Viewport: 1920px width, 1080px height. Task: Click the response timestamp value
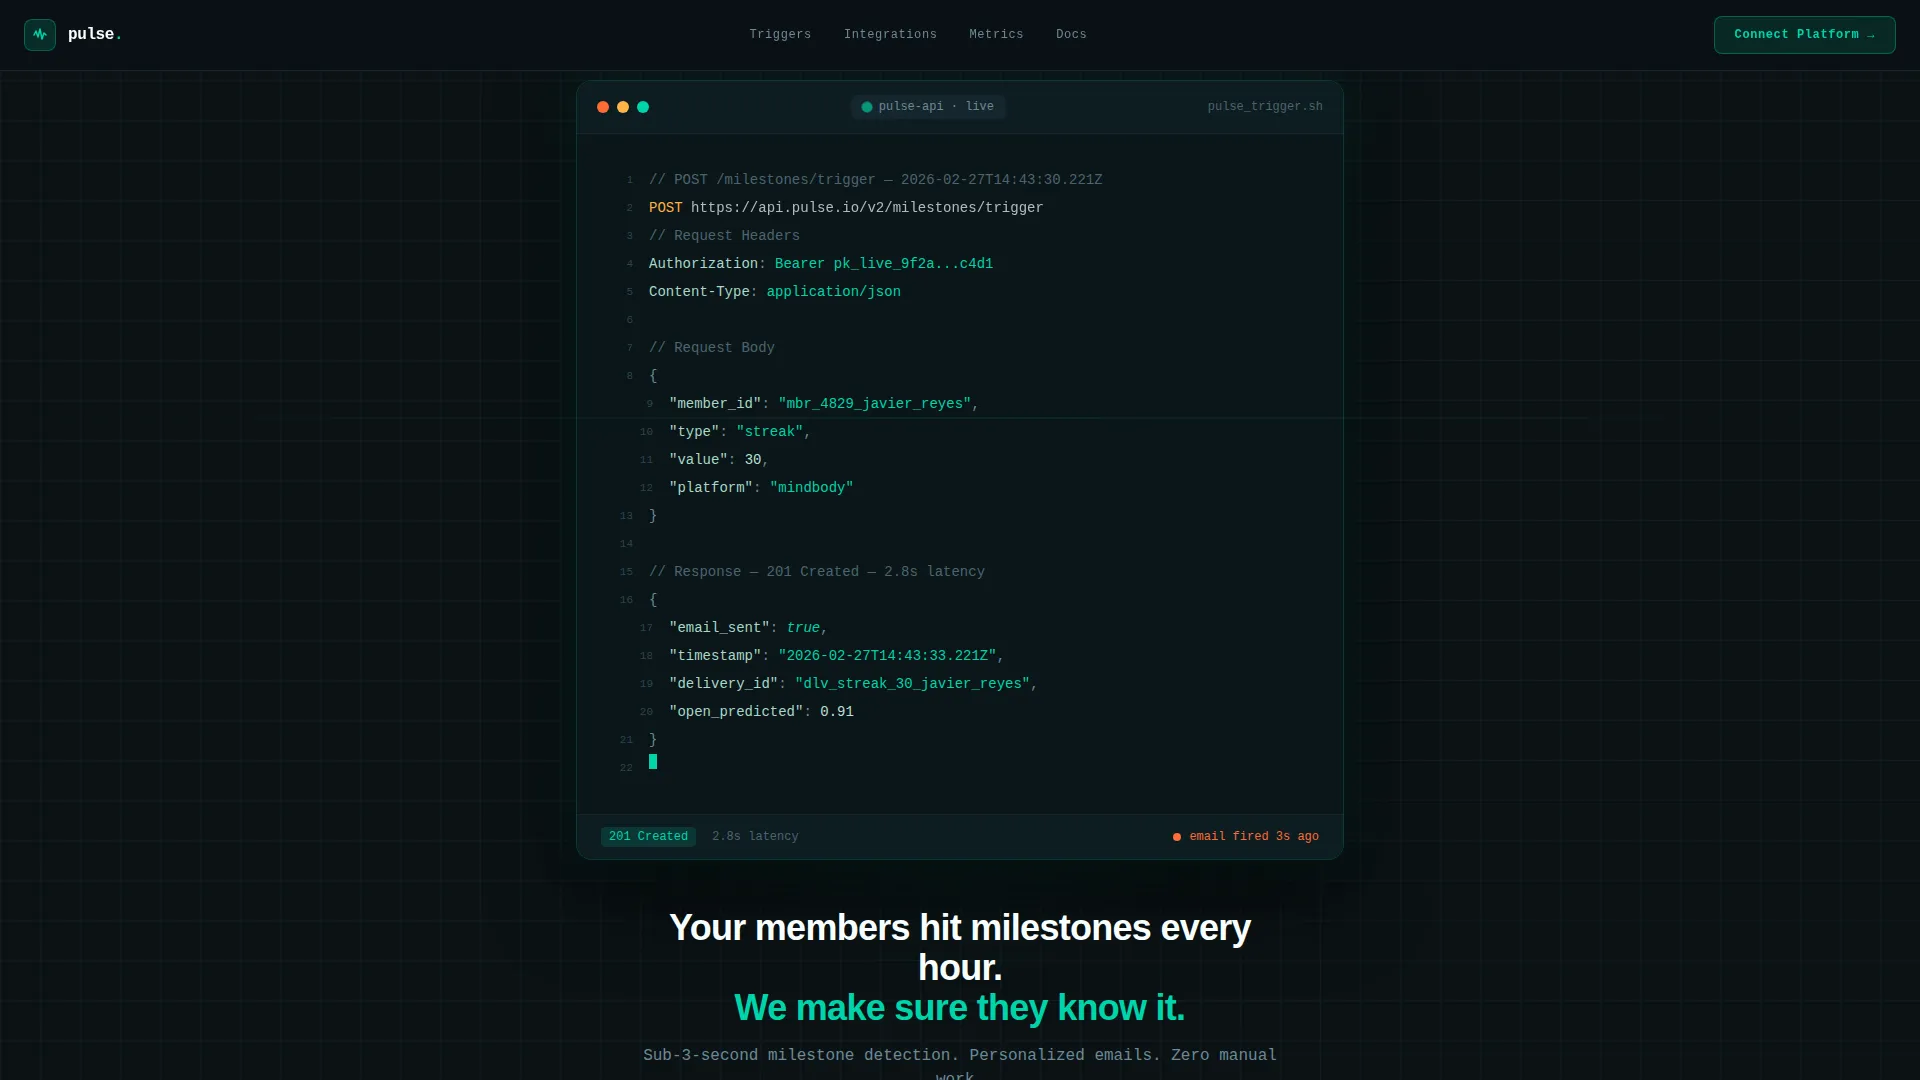pyautogui.click(x=887, y=656)
